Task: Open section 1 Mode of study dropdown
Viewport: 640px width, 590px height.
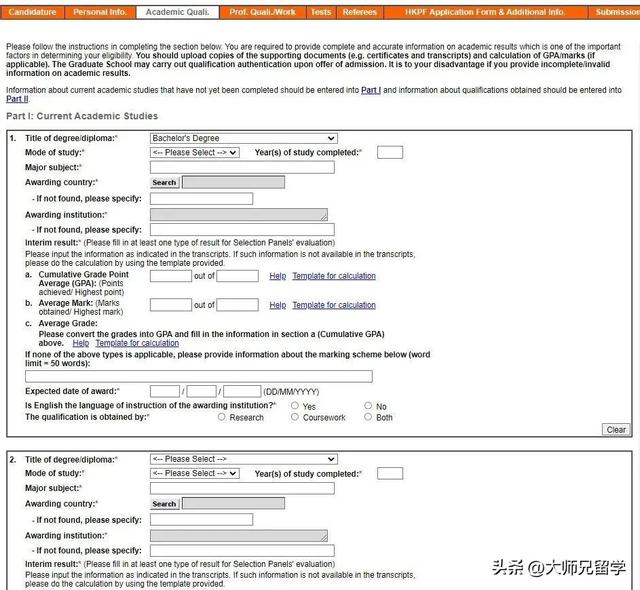Action: click(195, 153)
